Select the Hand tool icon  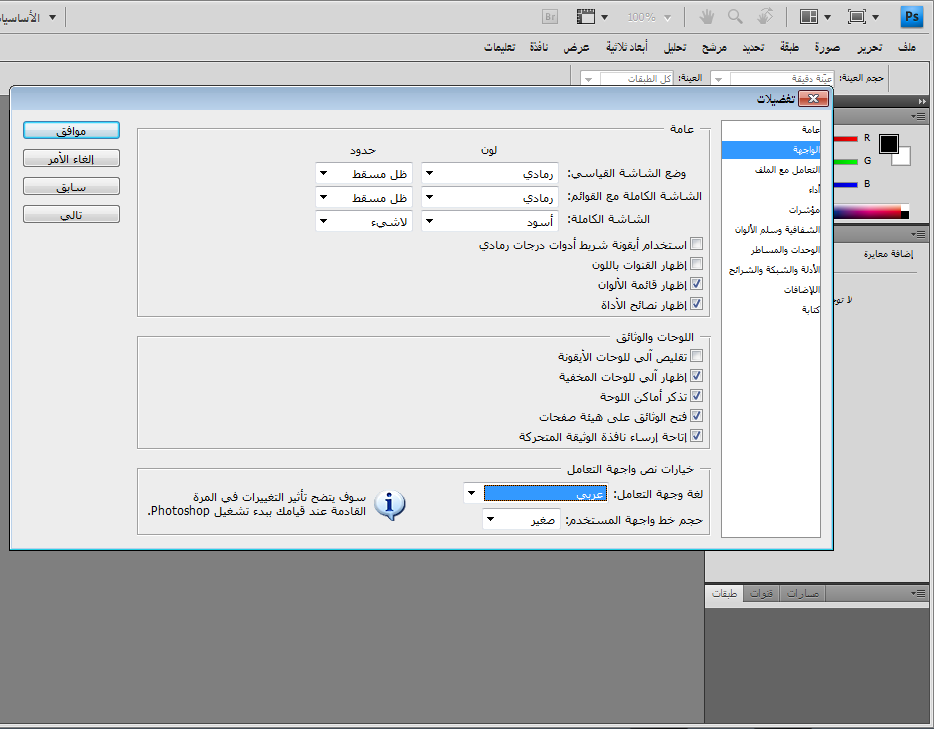[x=706, y=17]
